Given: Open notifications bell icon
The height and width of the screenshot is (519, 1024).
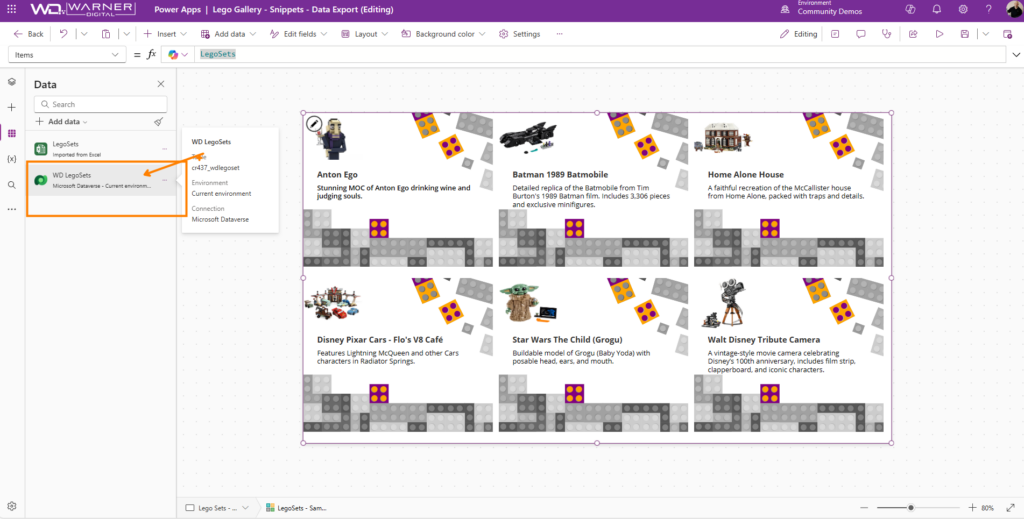Looking at the screenshot, I should 937,10.
